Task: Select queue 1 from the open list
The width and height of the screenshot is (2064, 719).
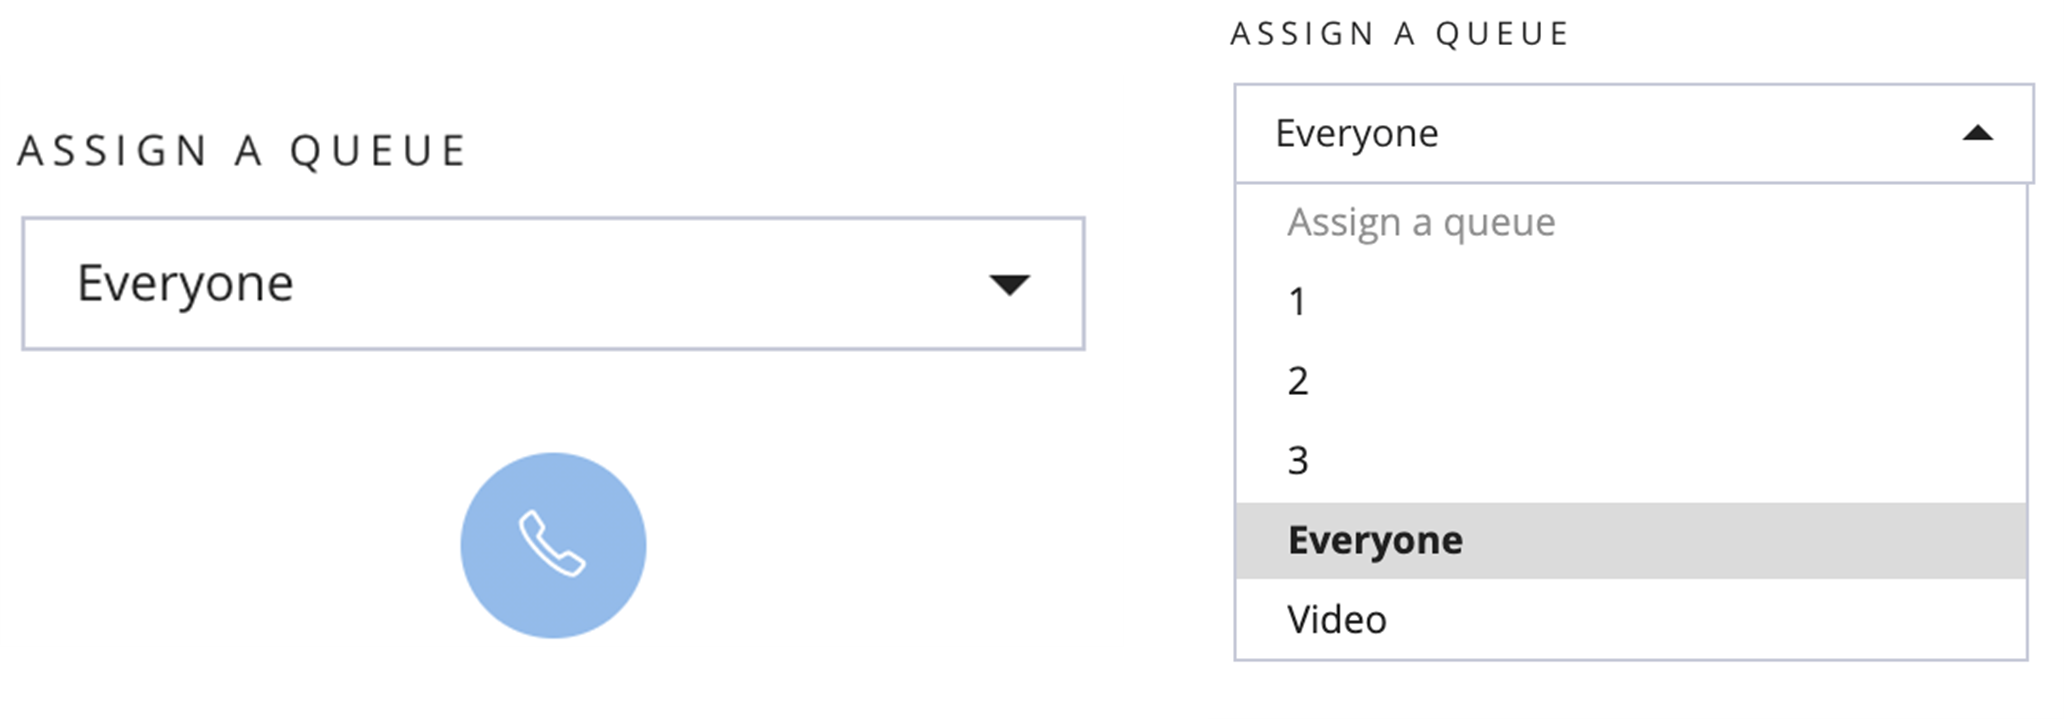Action: pyautogui.click(x=1631, y=302)
